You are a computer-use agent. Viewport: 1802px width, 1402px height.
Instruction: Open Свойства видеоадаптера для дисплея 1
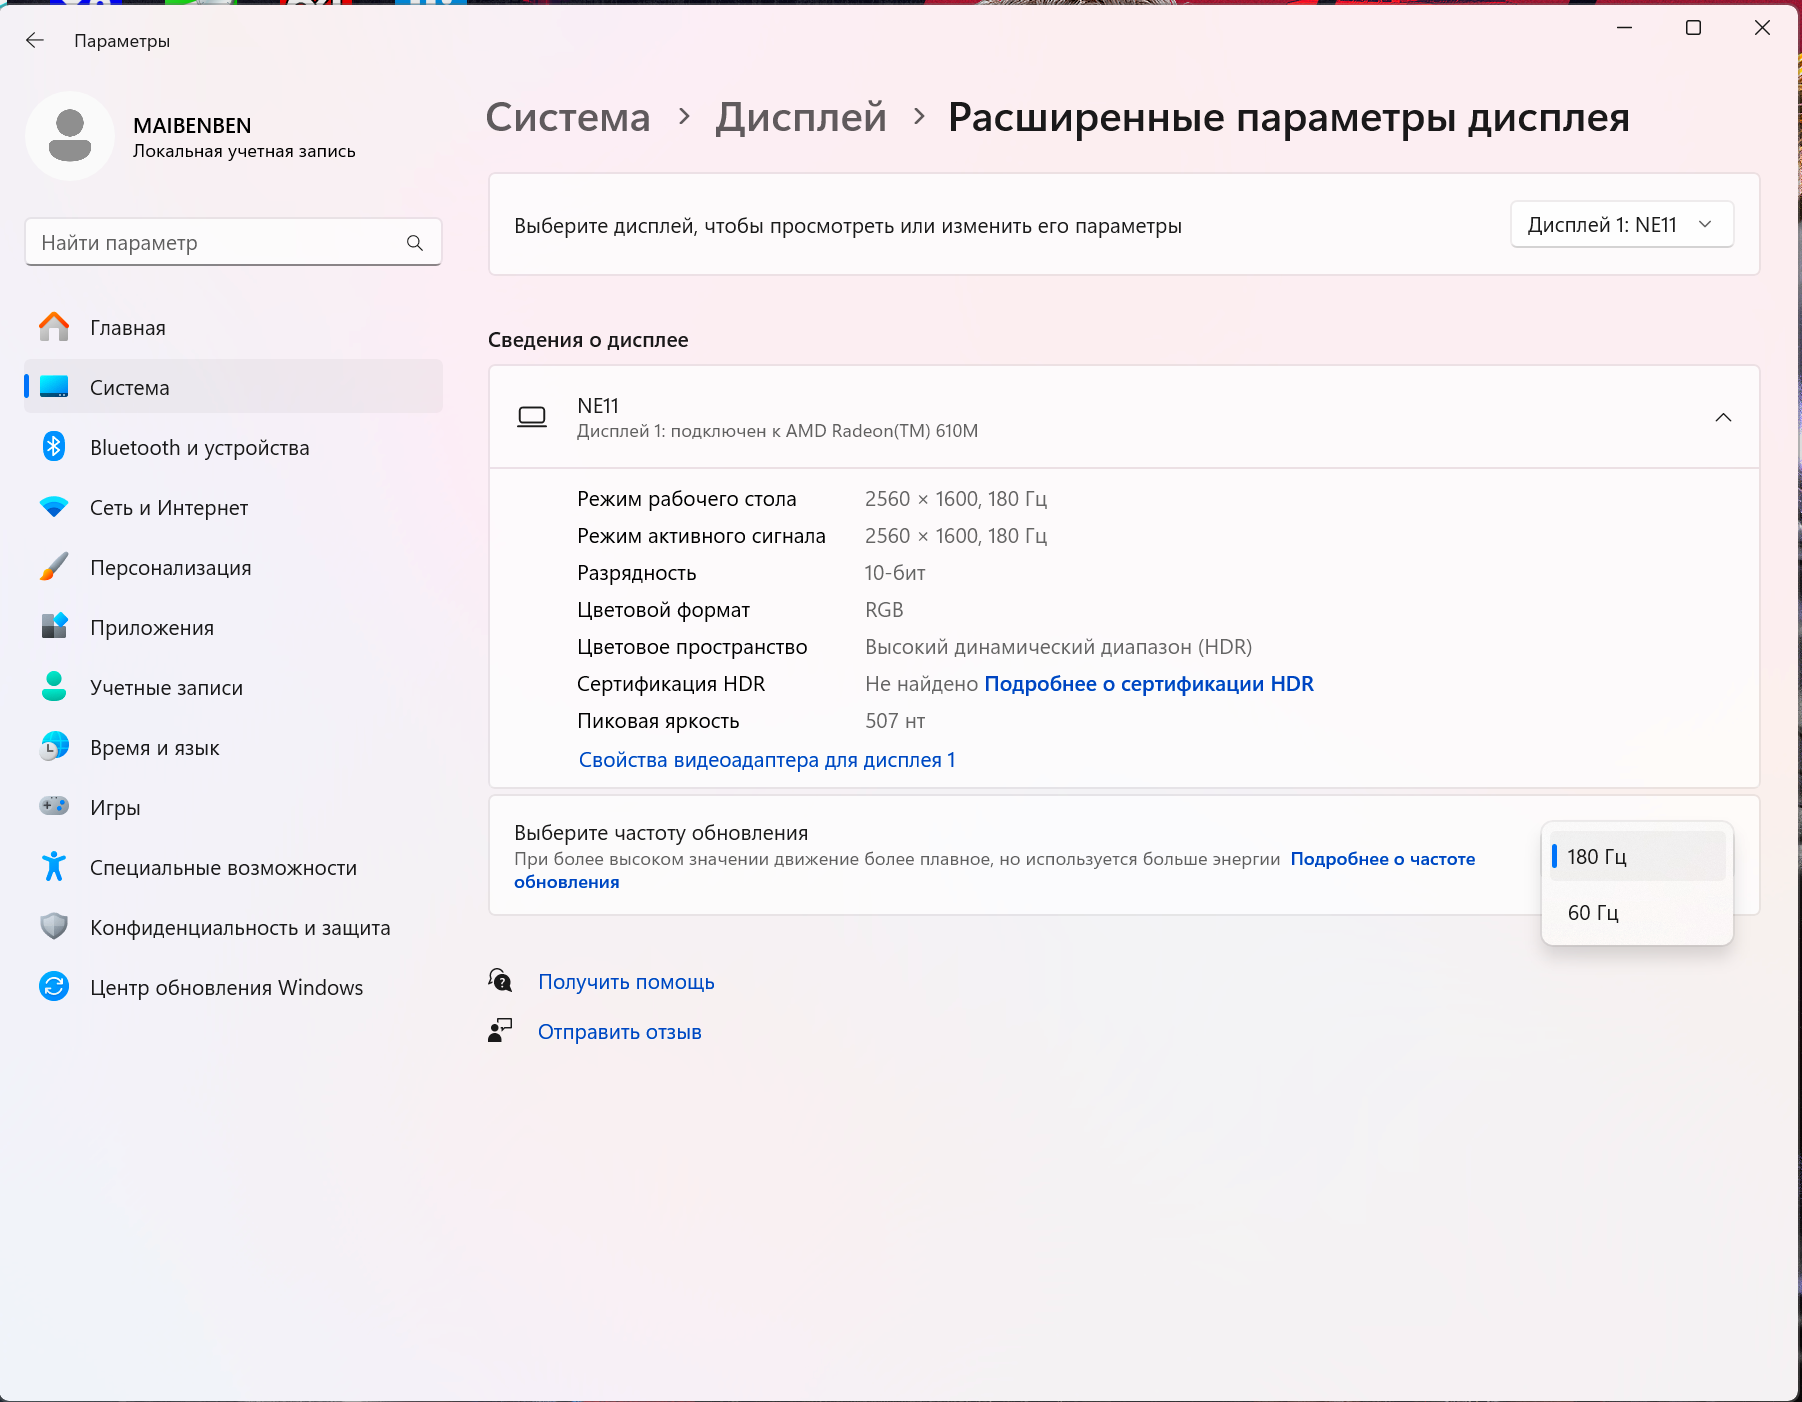pyautogui.click(x=767, y=760)
